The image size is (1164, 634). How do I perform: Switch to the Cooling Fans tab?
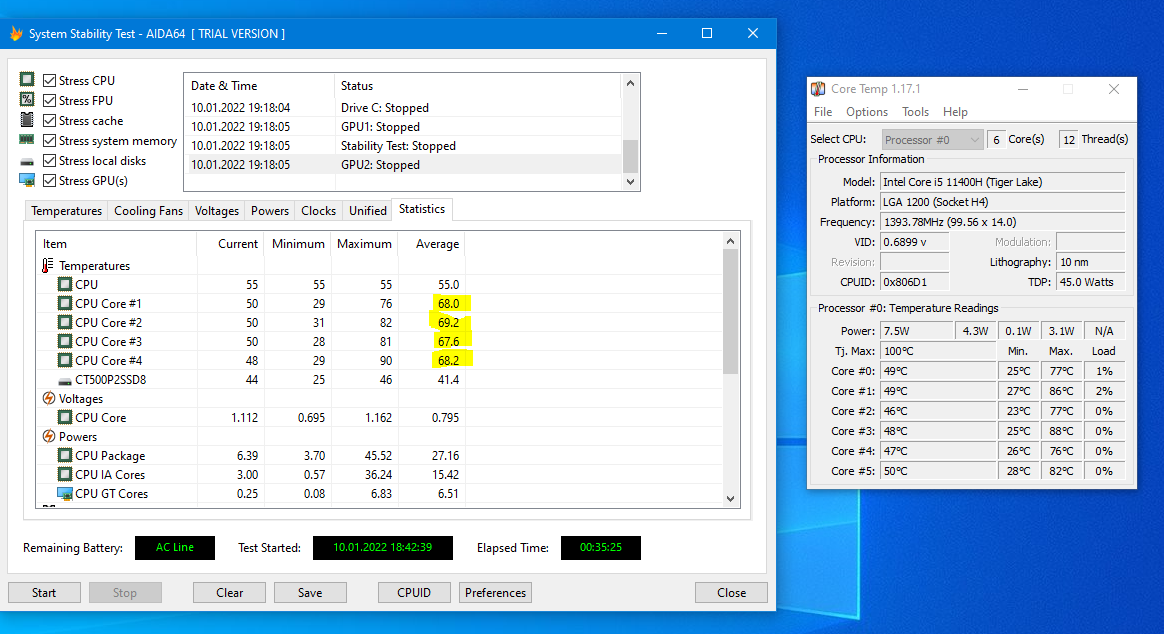coord(148,211)
